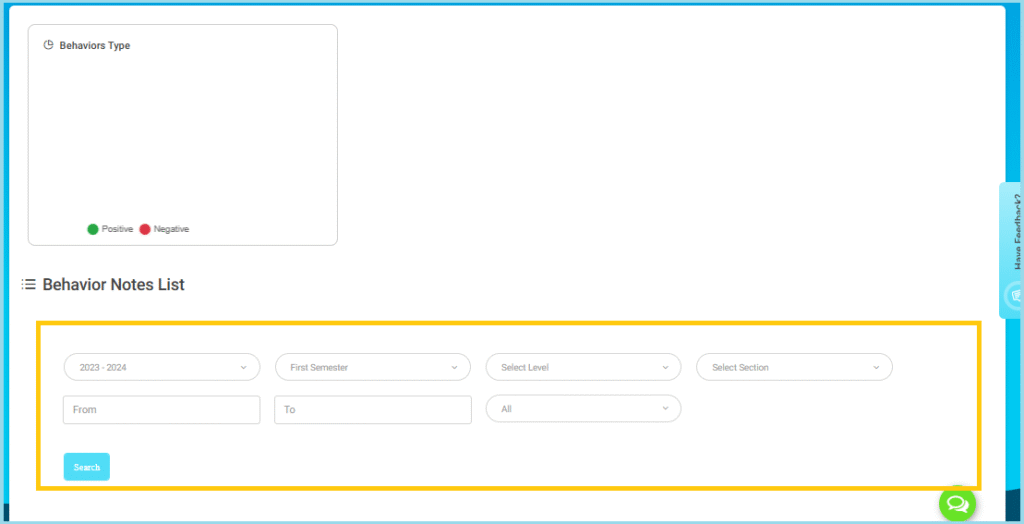Toggle the Negative series legend label

[x=171, y=229]
